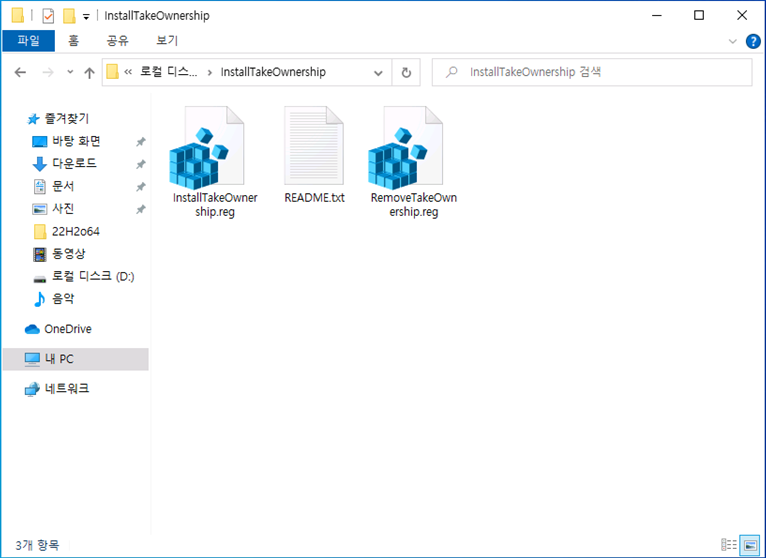Open the 보기 ribbon tab

point(167,41)
